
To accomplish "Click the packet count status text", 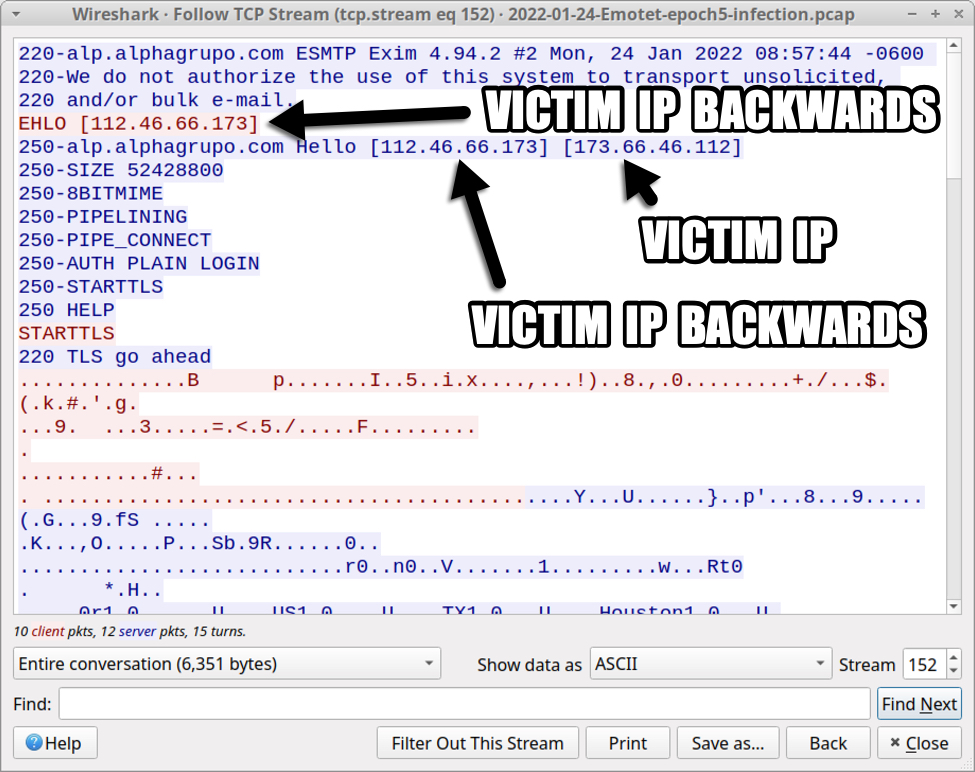I will coord(129,631).
